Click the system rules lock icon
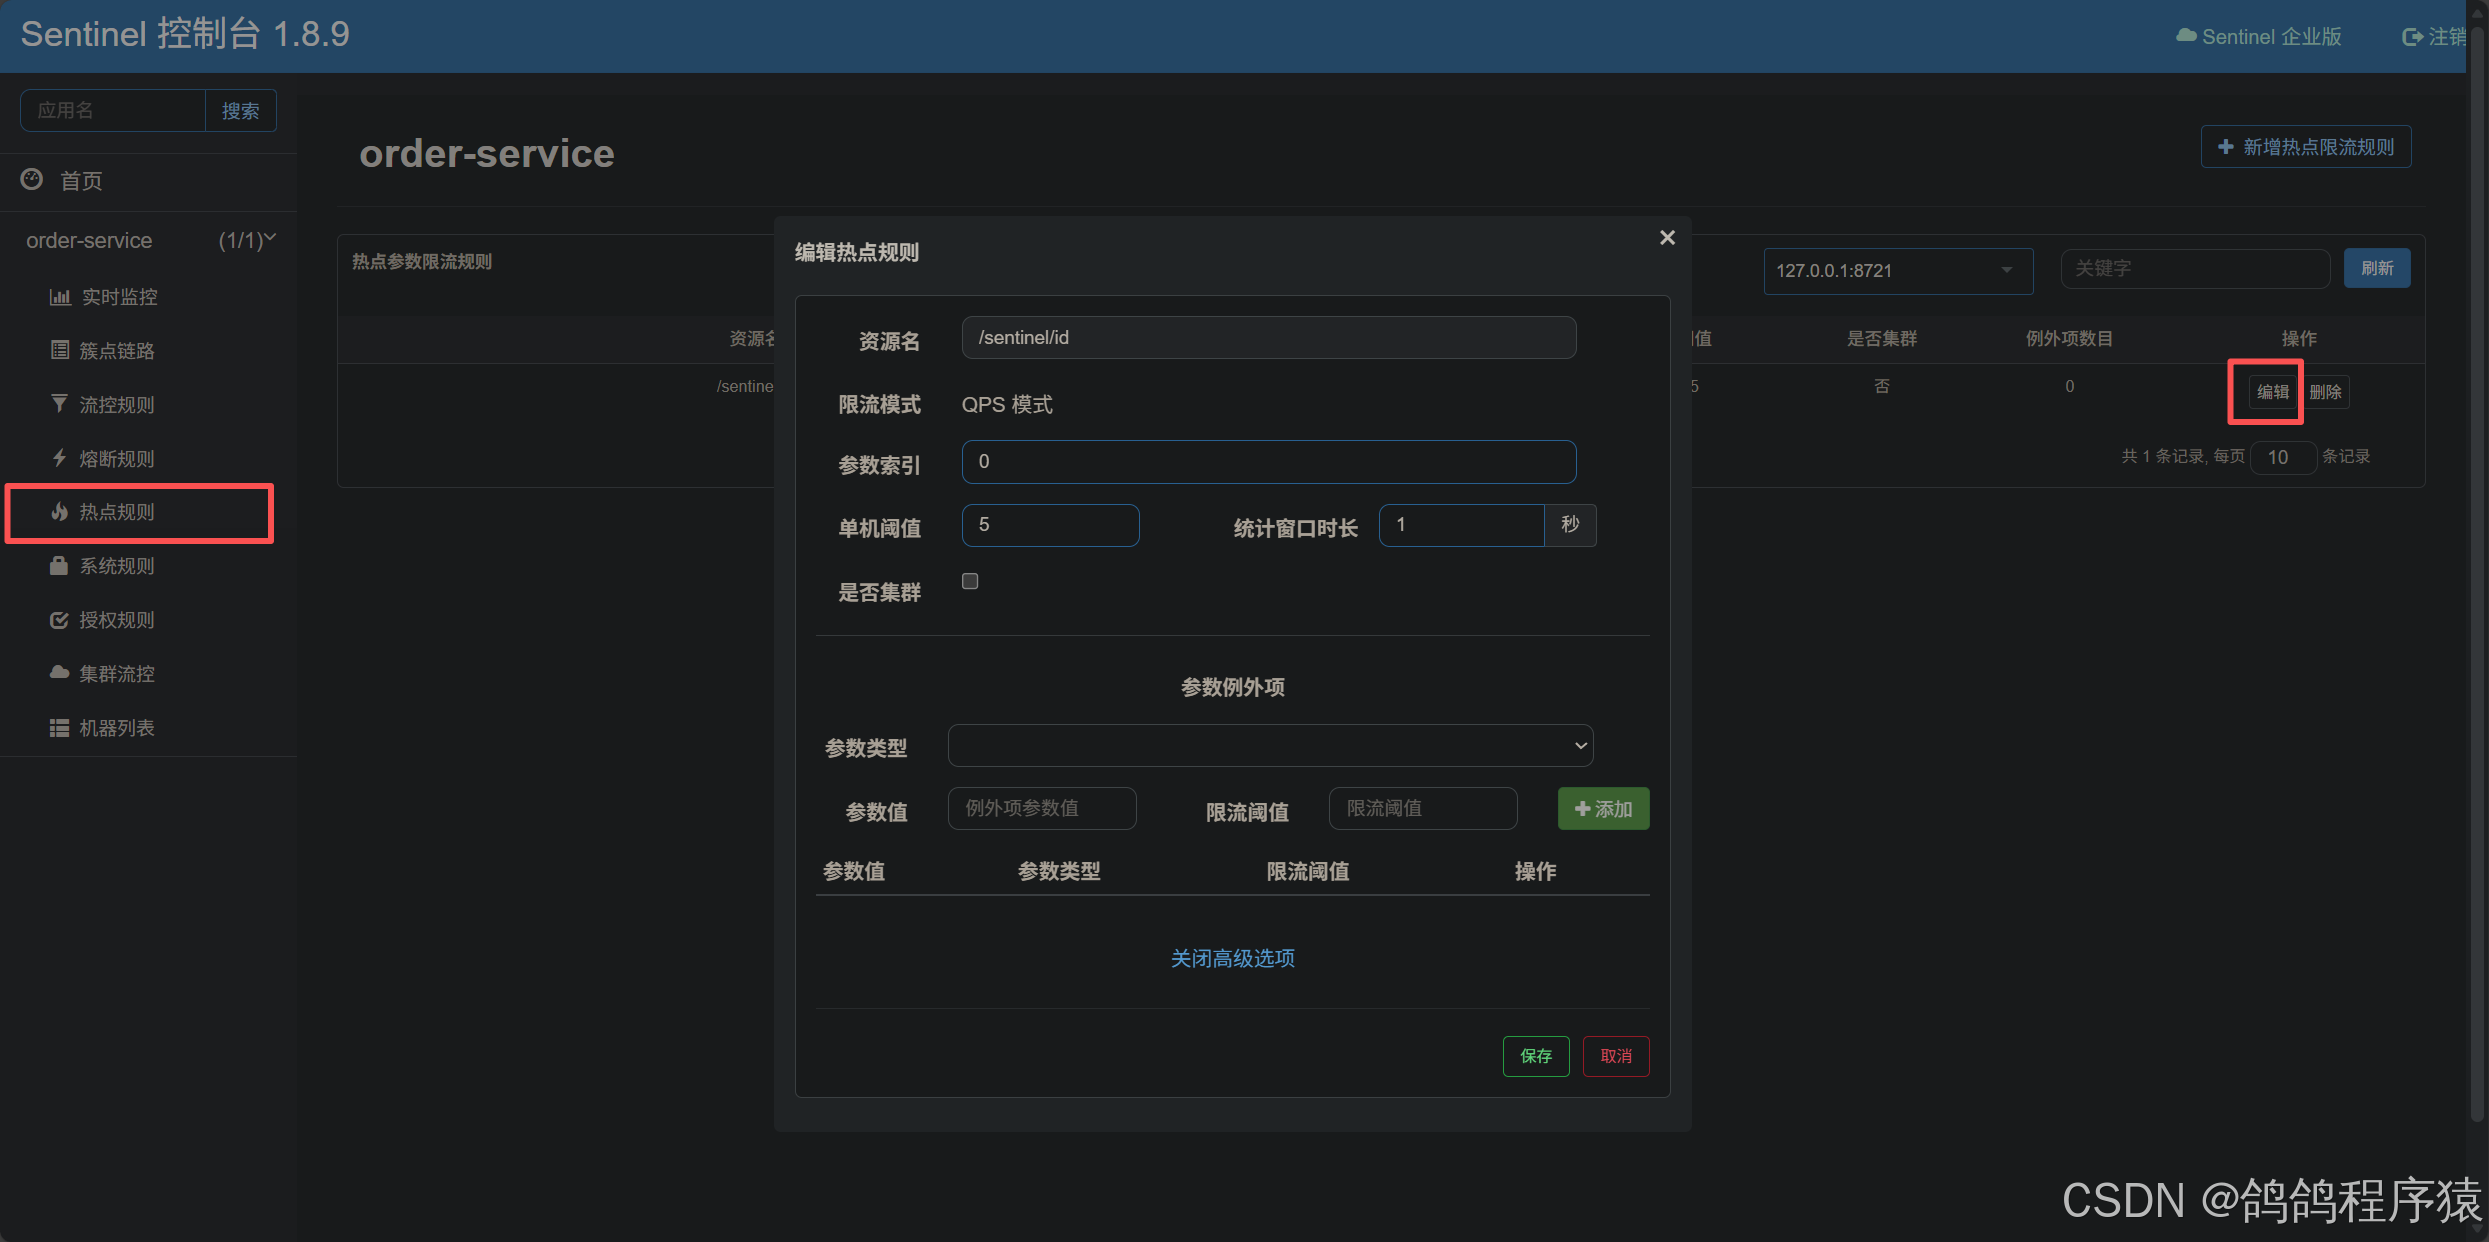The height and width of the screenshot is (1242, 2489). pos(59,566)
